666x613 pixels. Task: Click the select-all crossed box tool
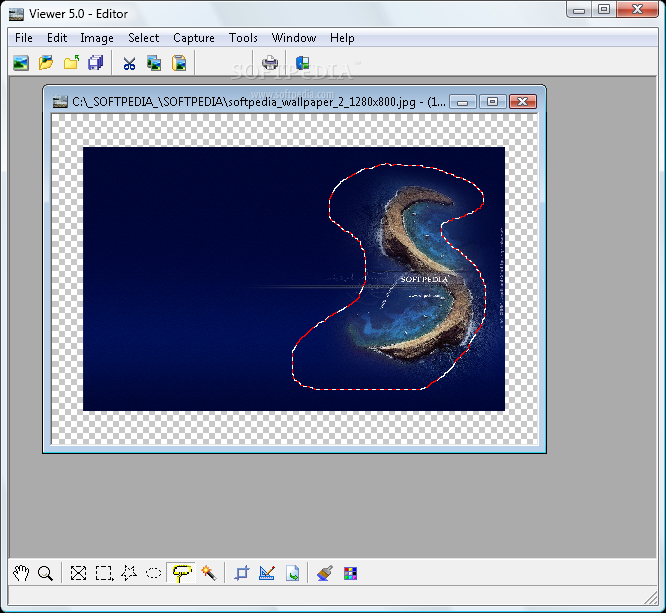point(78,573)
